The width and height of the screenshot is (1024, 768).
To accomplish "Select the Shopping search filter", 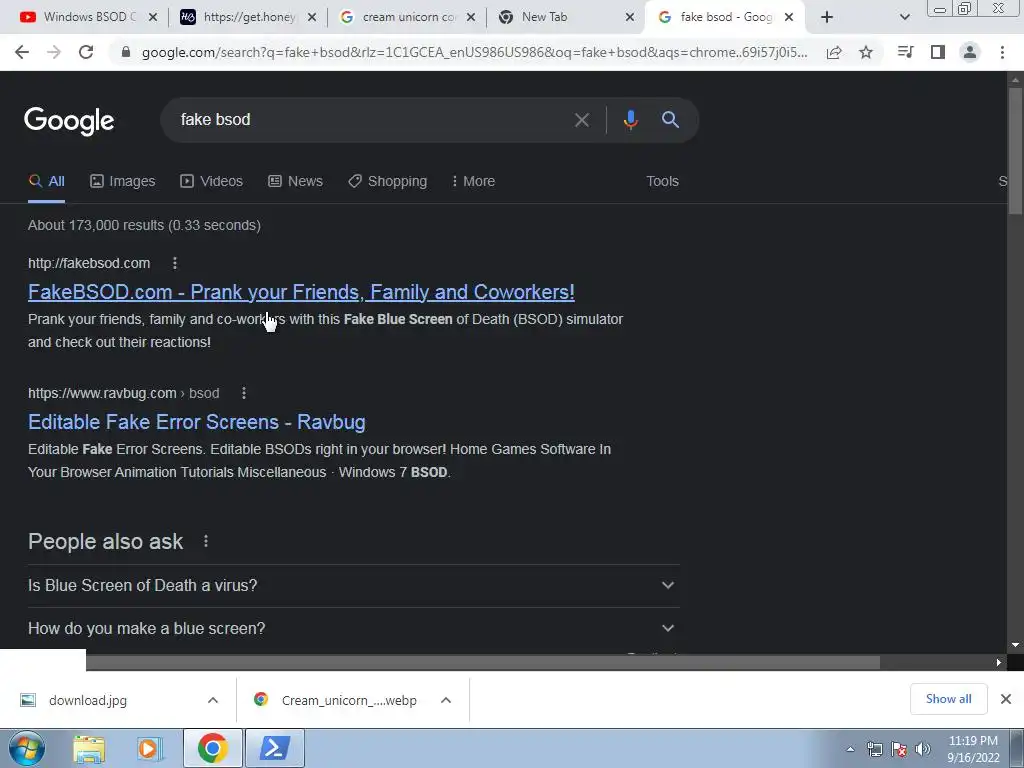I will coord(388,182).
